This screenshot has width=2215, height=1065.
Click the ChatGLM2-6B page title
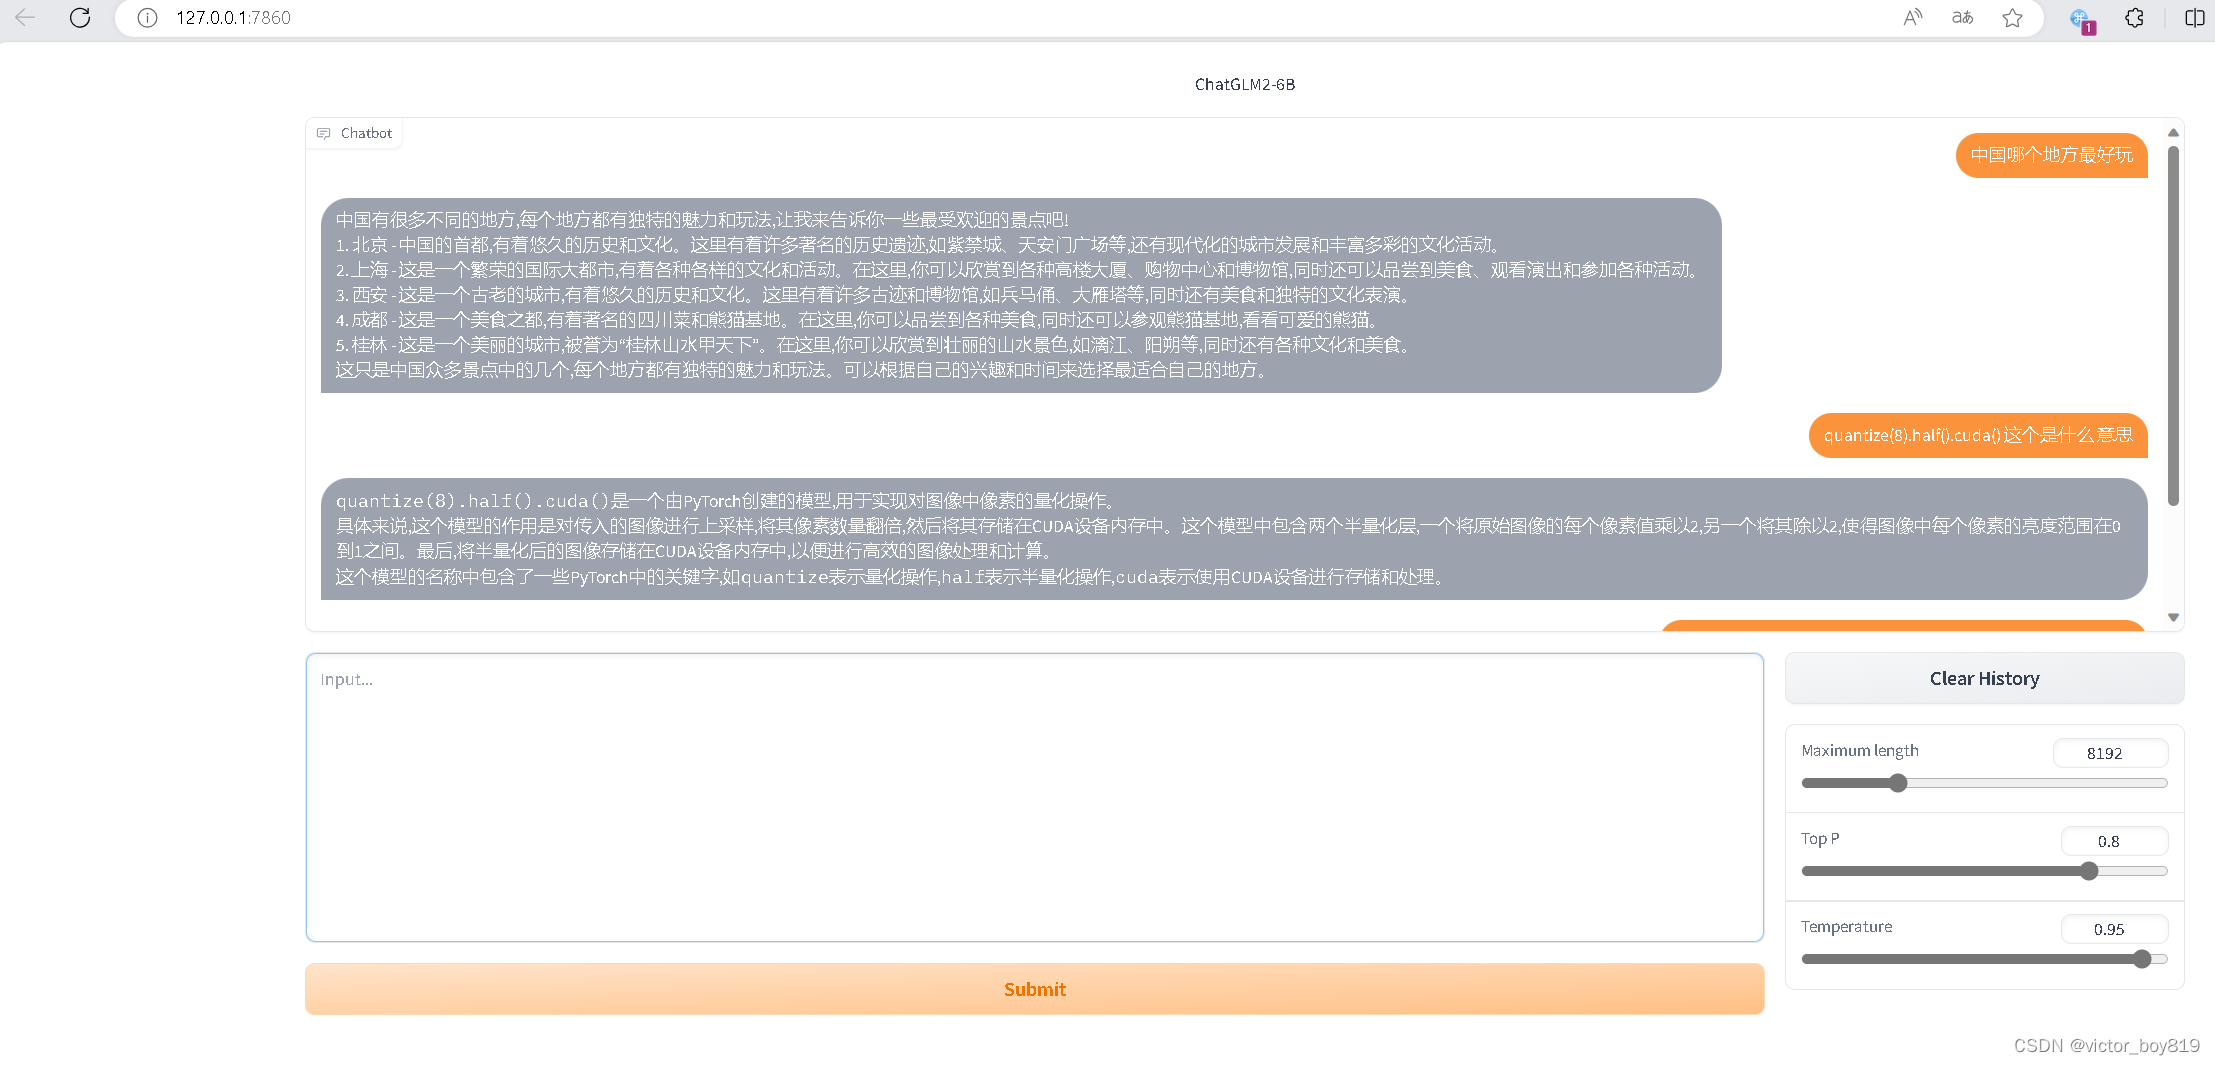(1244, 84)
